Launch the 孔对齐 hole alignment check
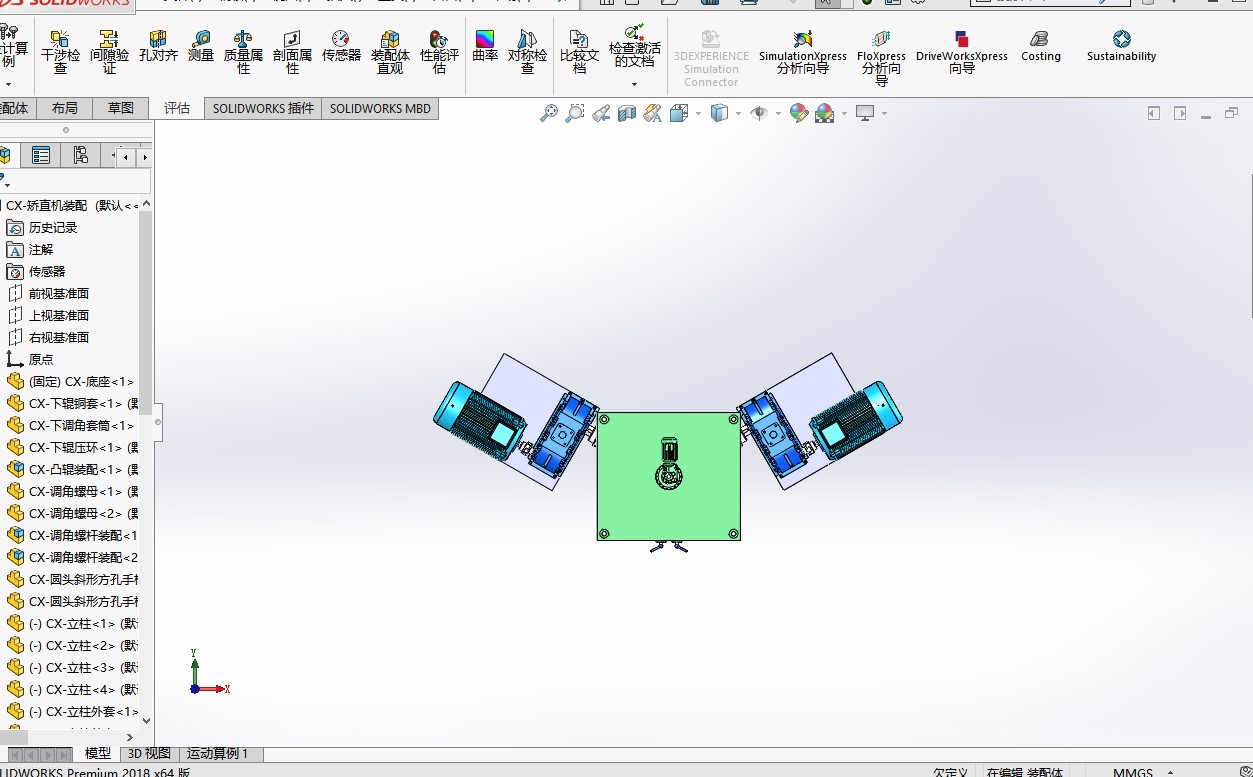 point(158,47)
